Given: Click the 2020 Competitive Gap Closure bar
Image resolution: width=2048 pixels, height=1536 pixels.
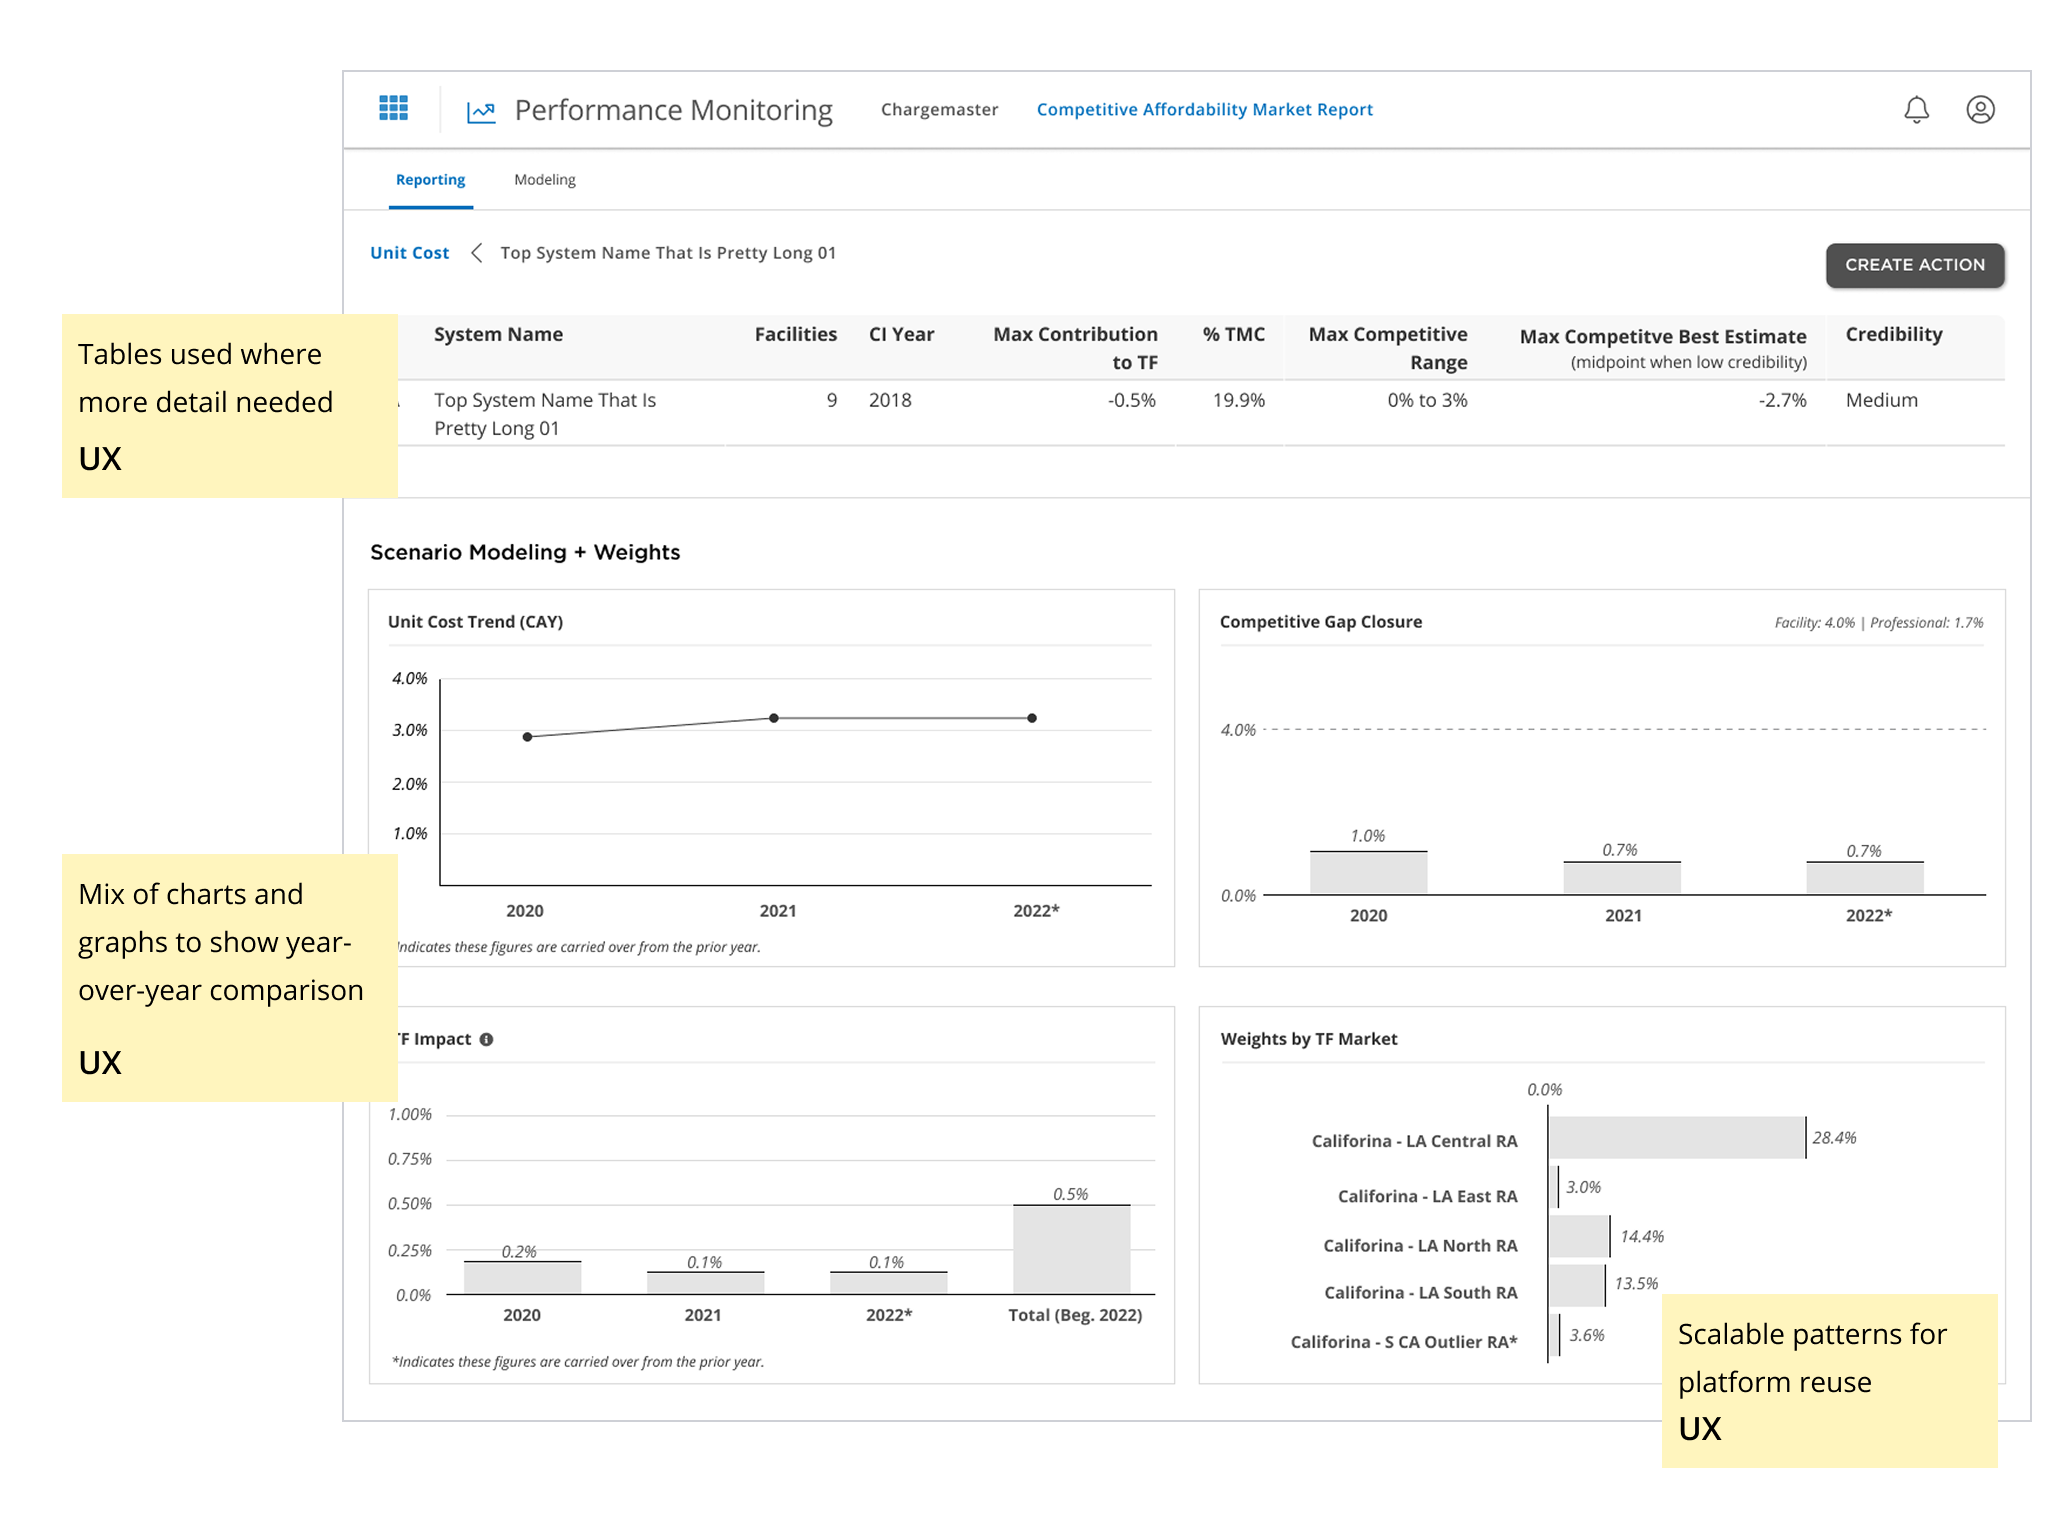Looking at the screenshot, I should [1368, 873].
